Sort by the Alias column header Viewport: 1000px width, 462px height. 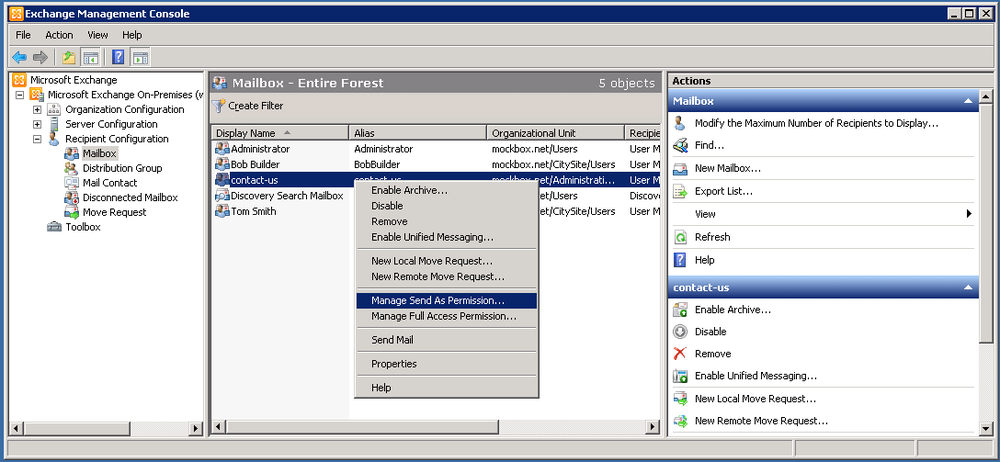(418, 133)
